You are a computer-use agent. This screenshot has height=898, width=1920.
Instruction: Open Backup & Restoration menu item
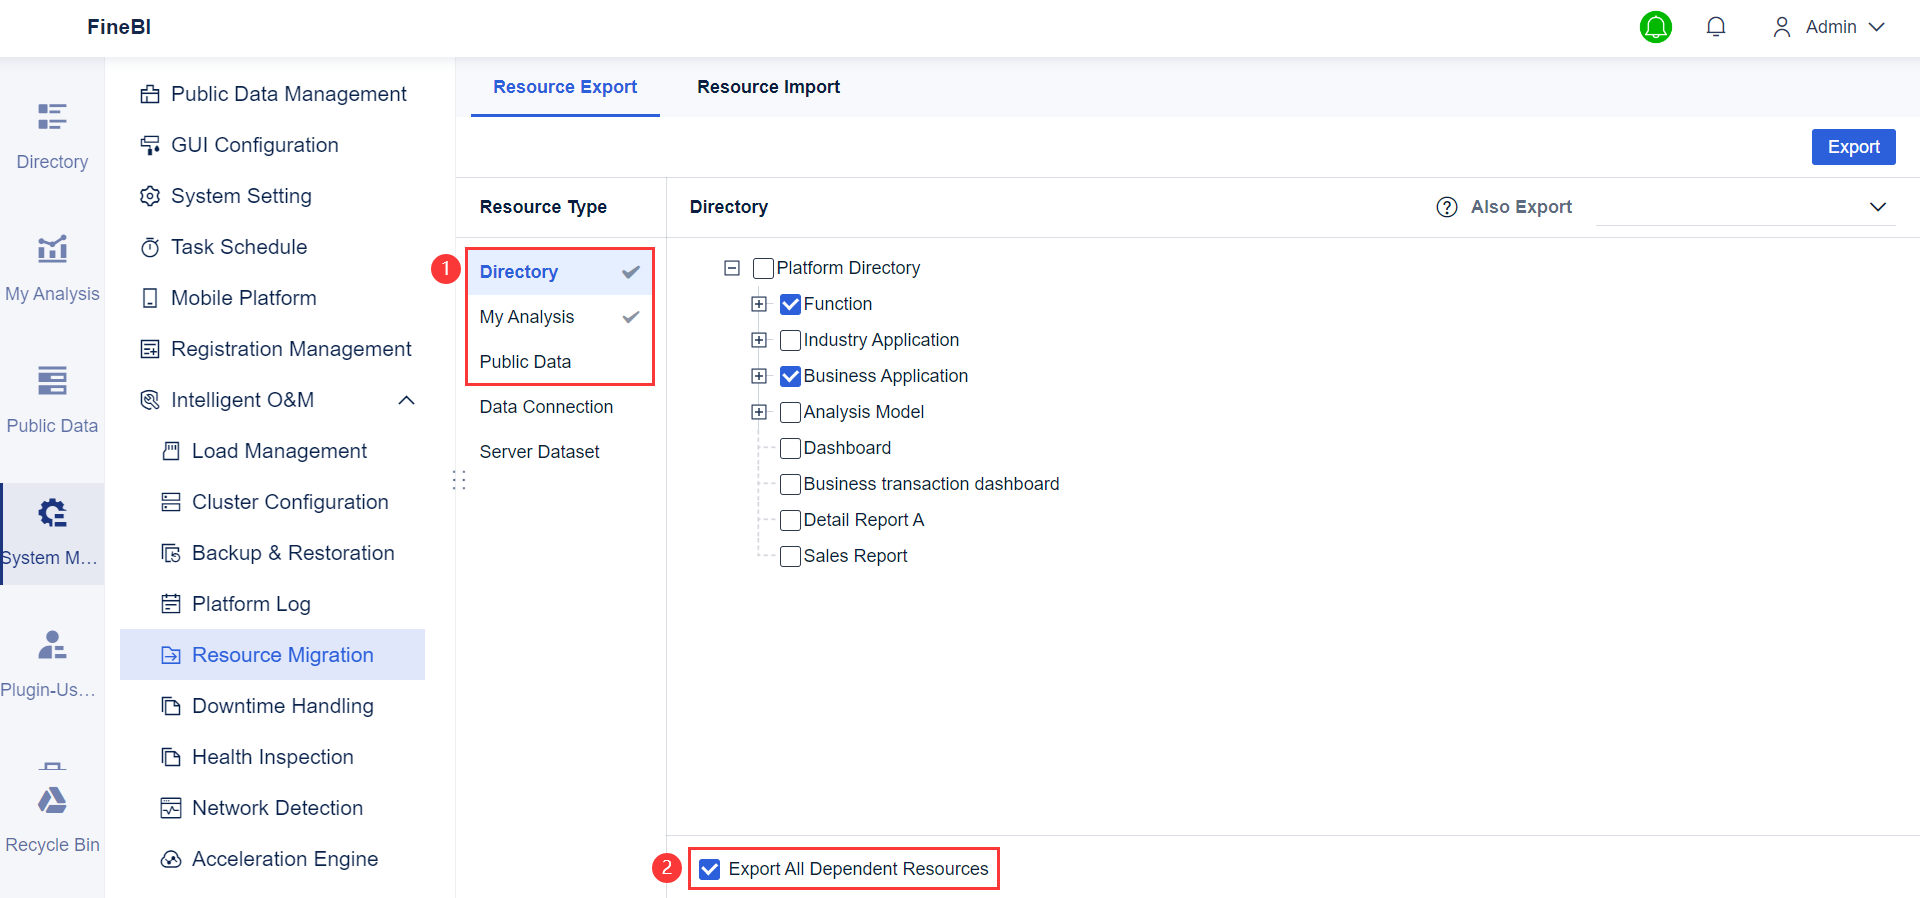292,553
